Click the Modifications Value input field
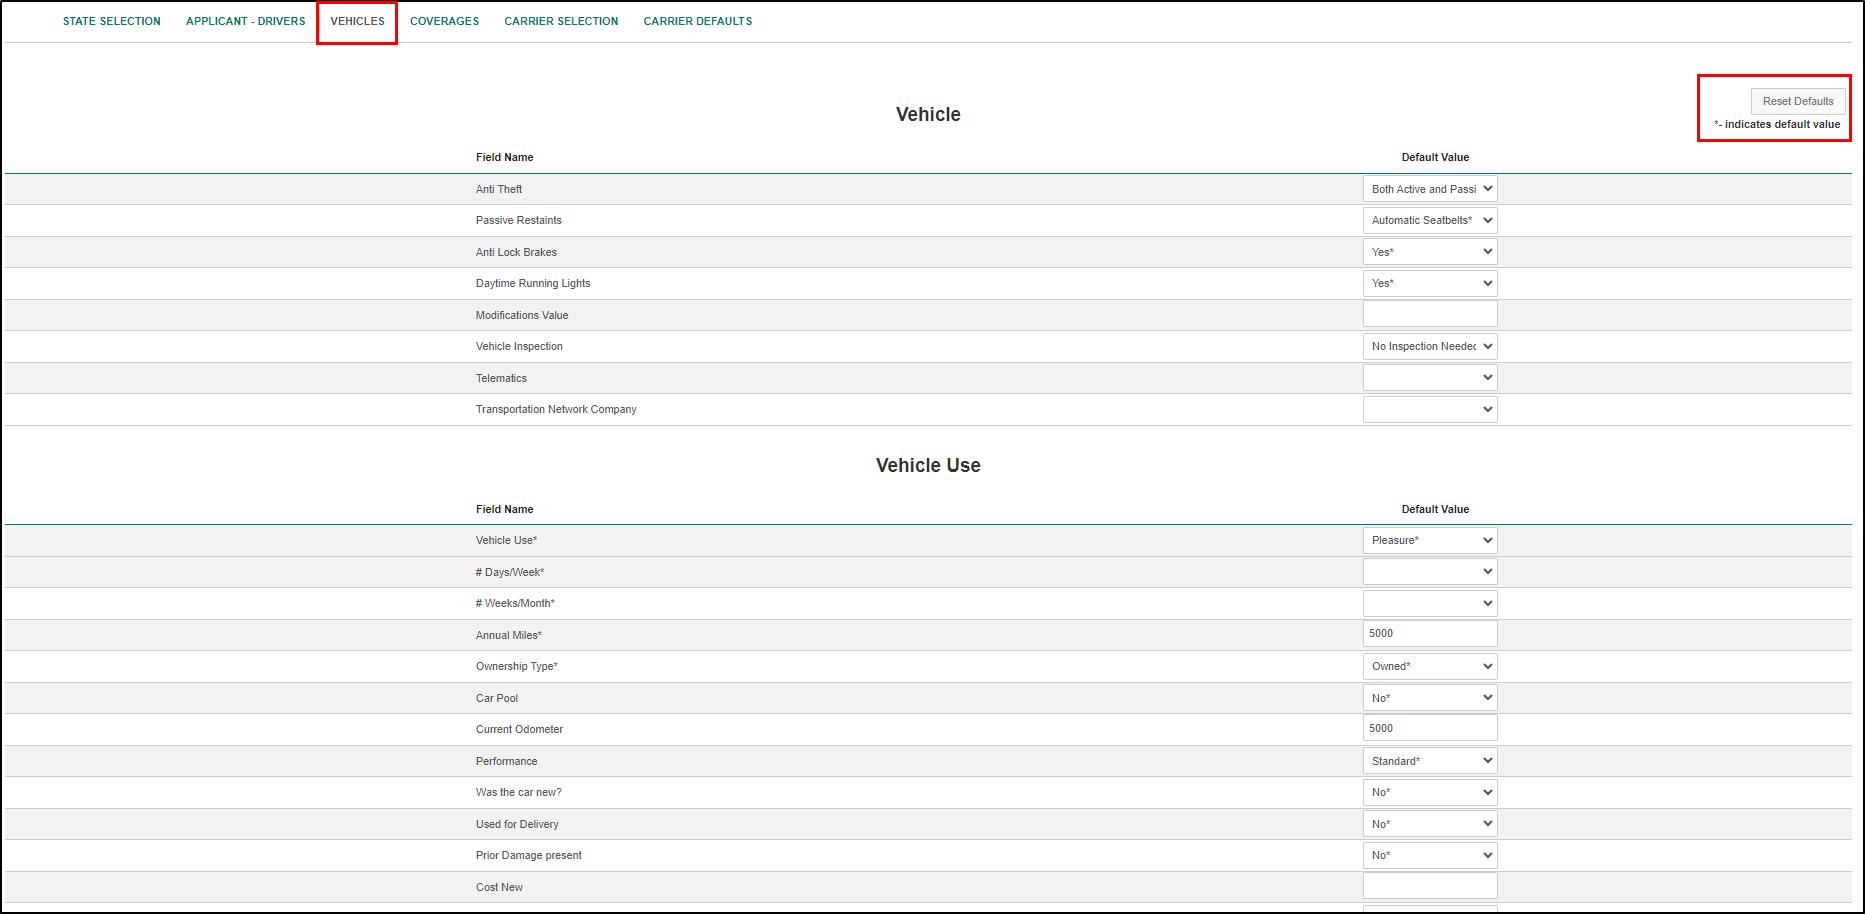1865x914 pixels. 1430,314
